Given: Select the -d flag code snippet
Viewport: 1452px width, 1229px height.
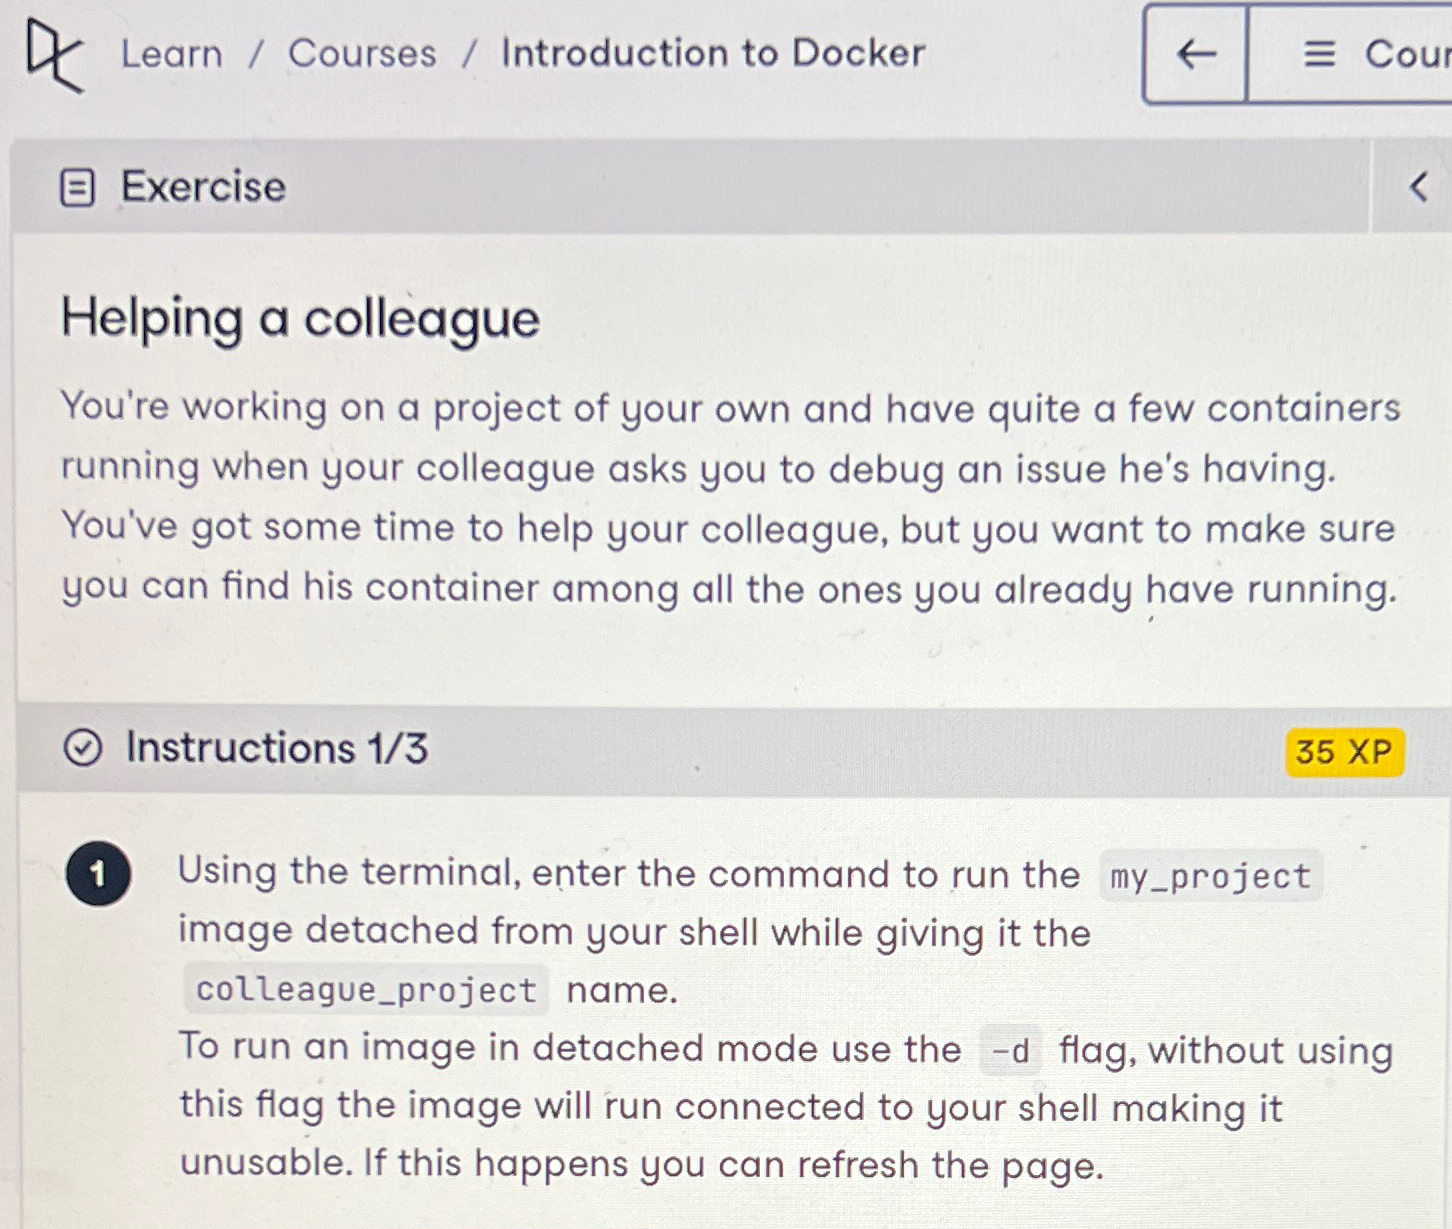Looking at the screenshot, I should click(x=1011, y=1051).
